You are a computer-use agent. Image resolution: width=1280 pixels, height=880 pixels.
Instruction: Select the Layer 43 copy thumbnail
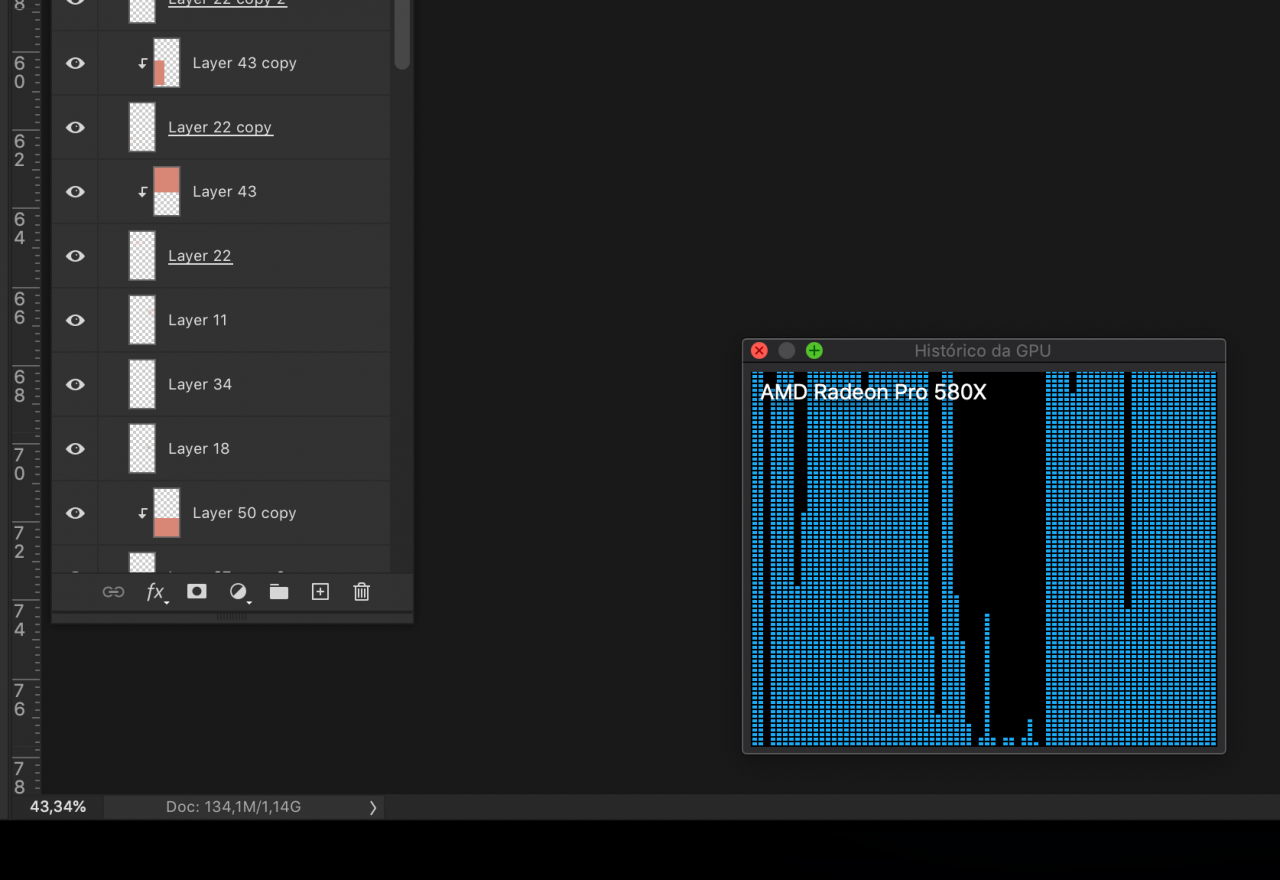[166, 63]
